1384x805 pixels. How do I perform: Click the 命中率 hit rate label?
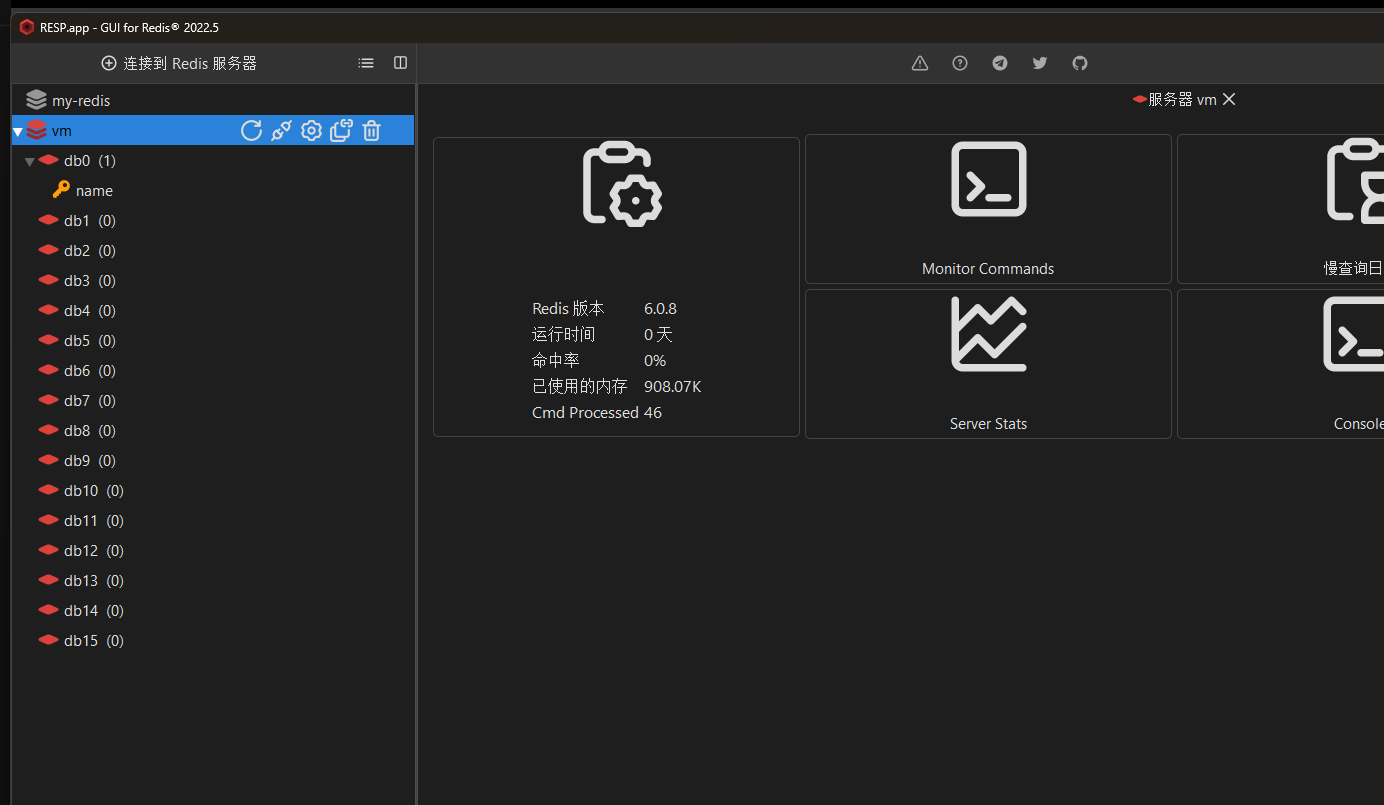point(555,360)
